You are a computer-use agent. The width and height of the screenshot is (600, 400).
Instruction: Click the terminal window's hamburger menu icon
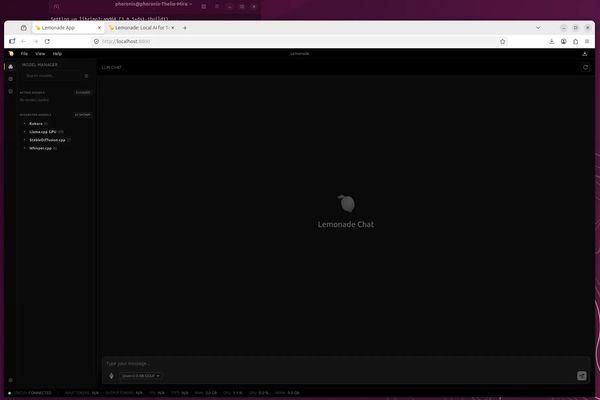(217, 6)
